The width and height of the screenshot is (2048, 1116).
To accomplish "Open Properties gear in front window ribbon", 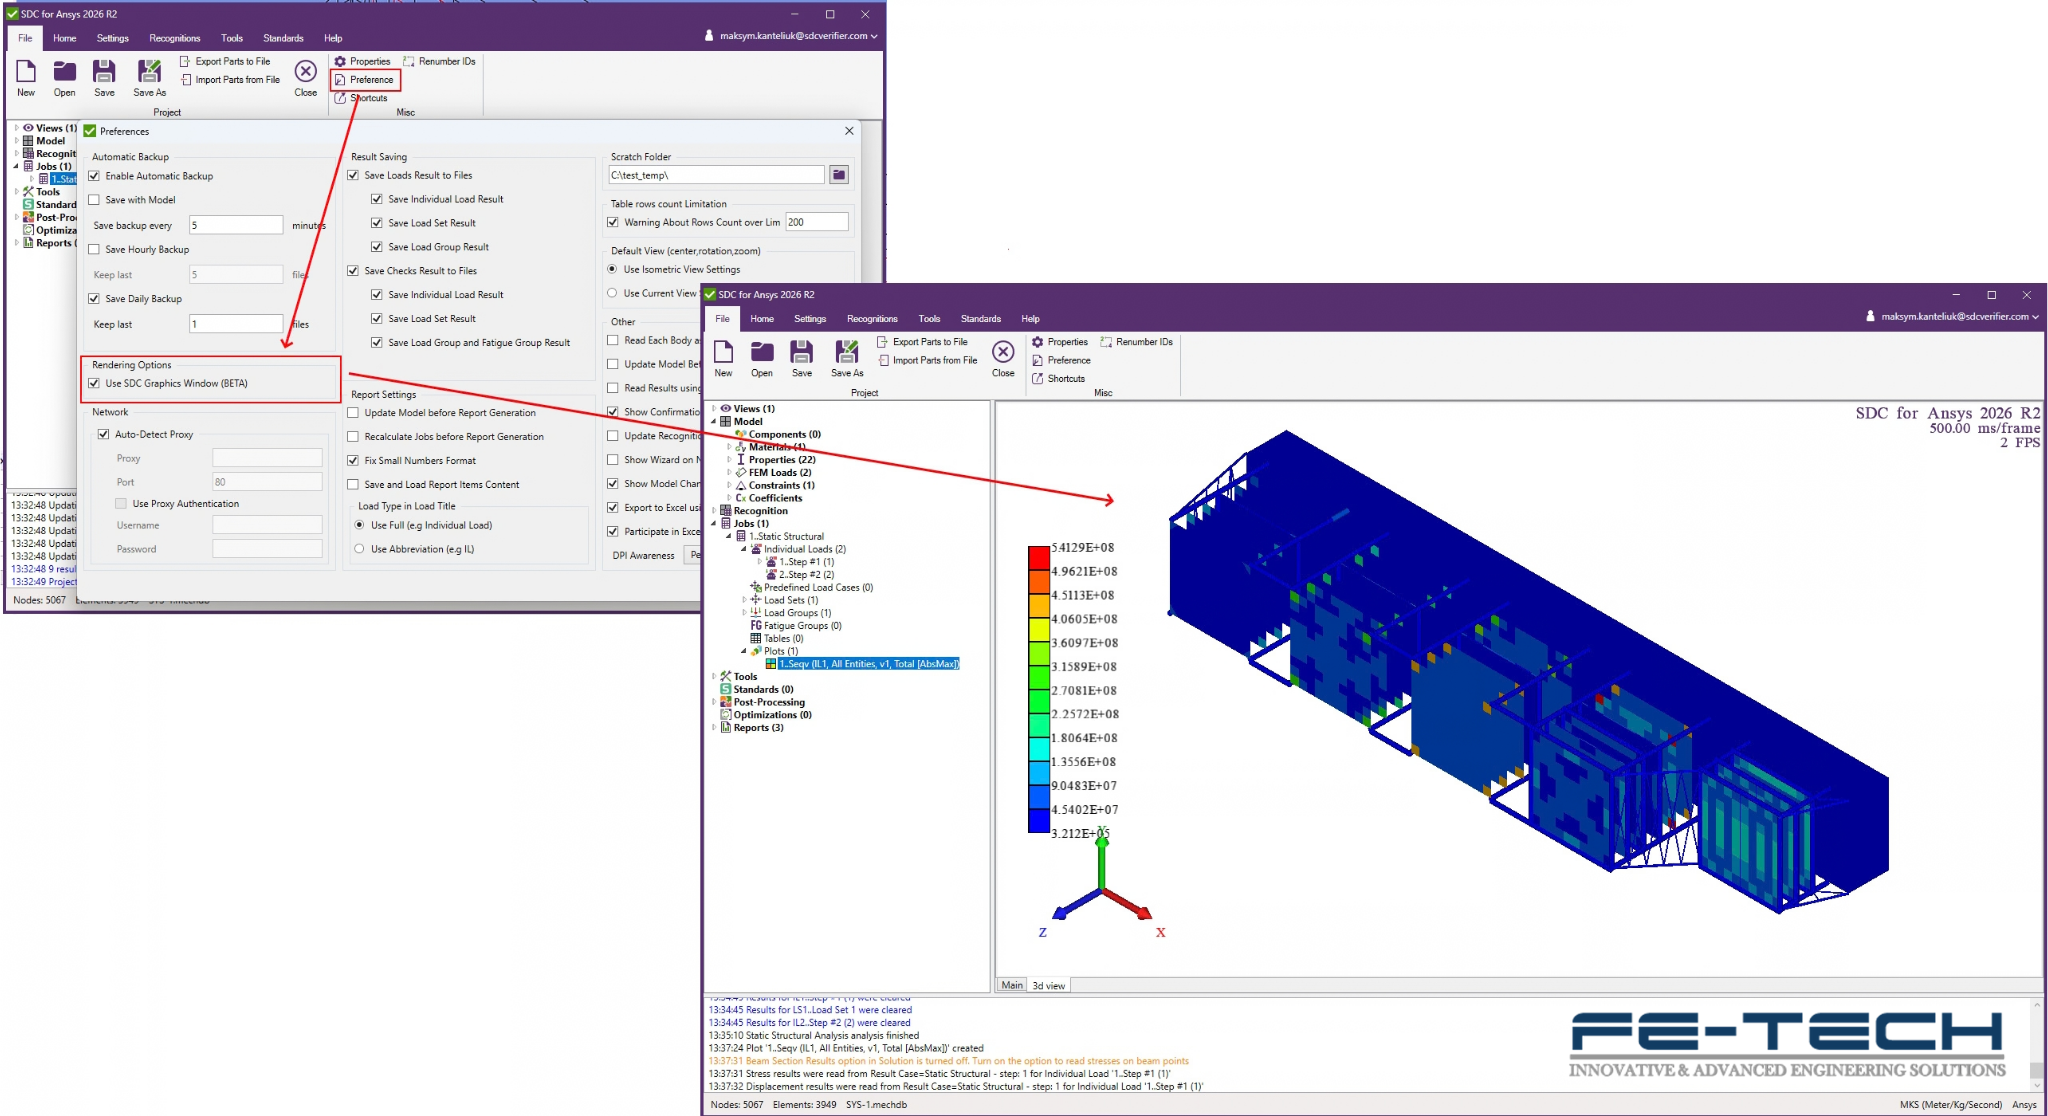I will [1060, 342].
